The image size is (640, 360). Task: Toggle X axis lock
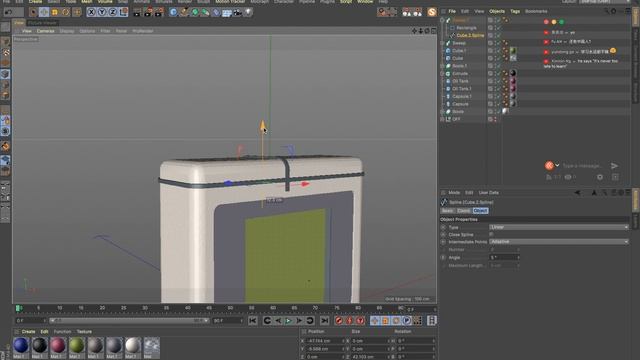point(91,12)
